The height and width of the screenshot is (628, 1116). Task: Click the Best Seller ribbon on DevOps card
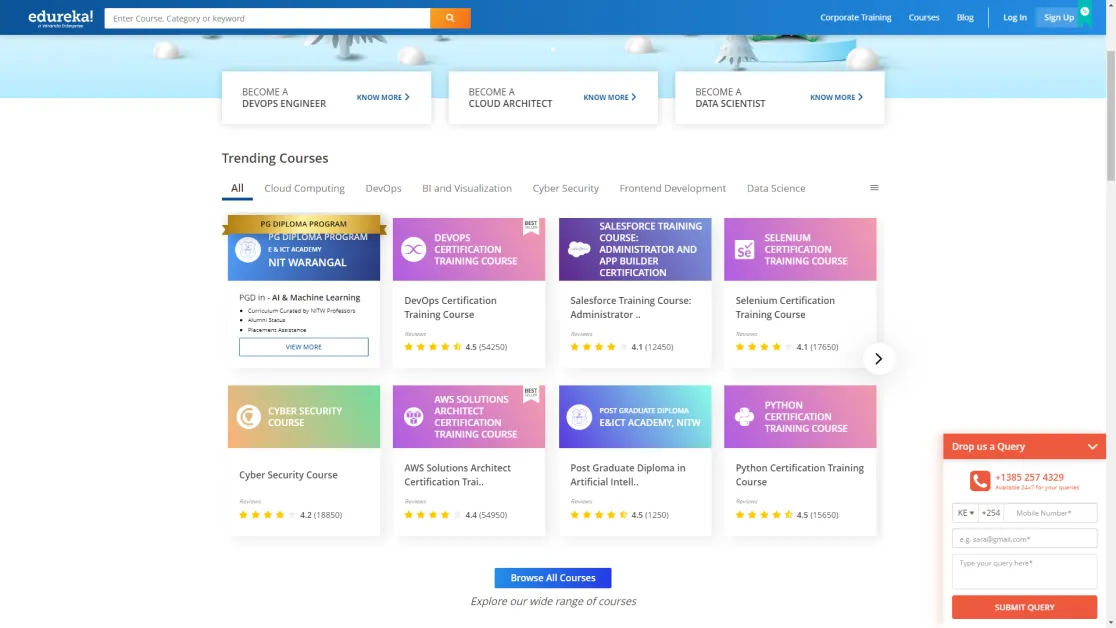point(531,226)
